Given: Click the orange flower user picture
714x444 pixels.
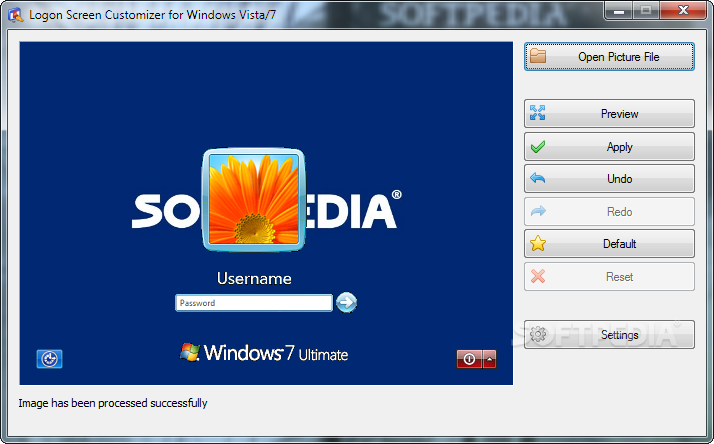Looking at the screenshot, I should click(x=254, y=199).
